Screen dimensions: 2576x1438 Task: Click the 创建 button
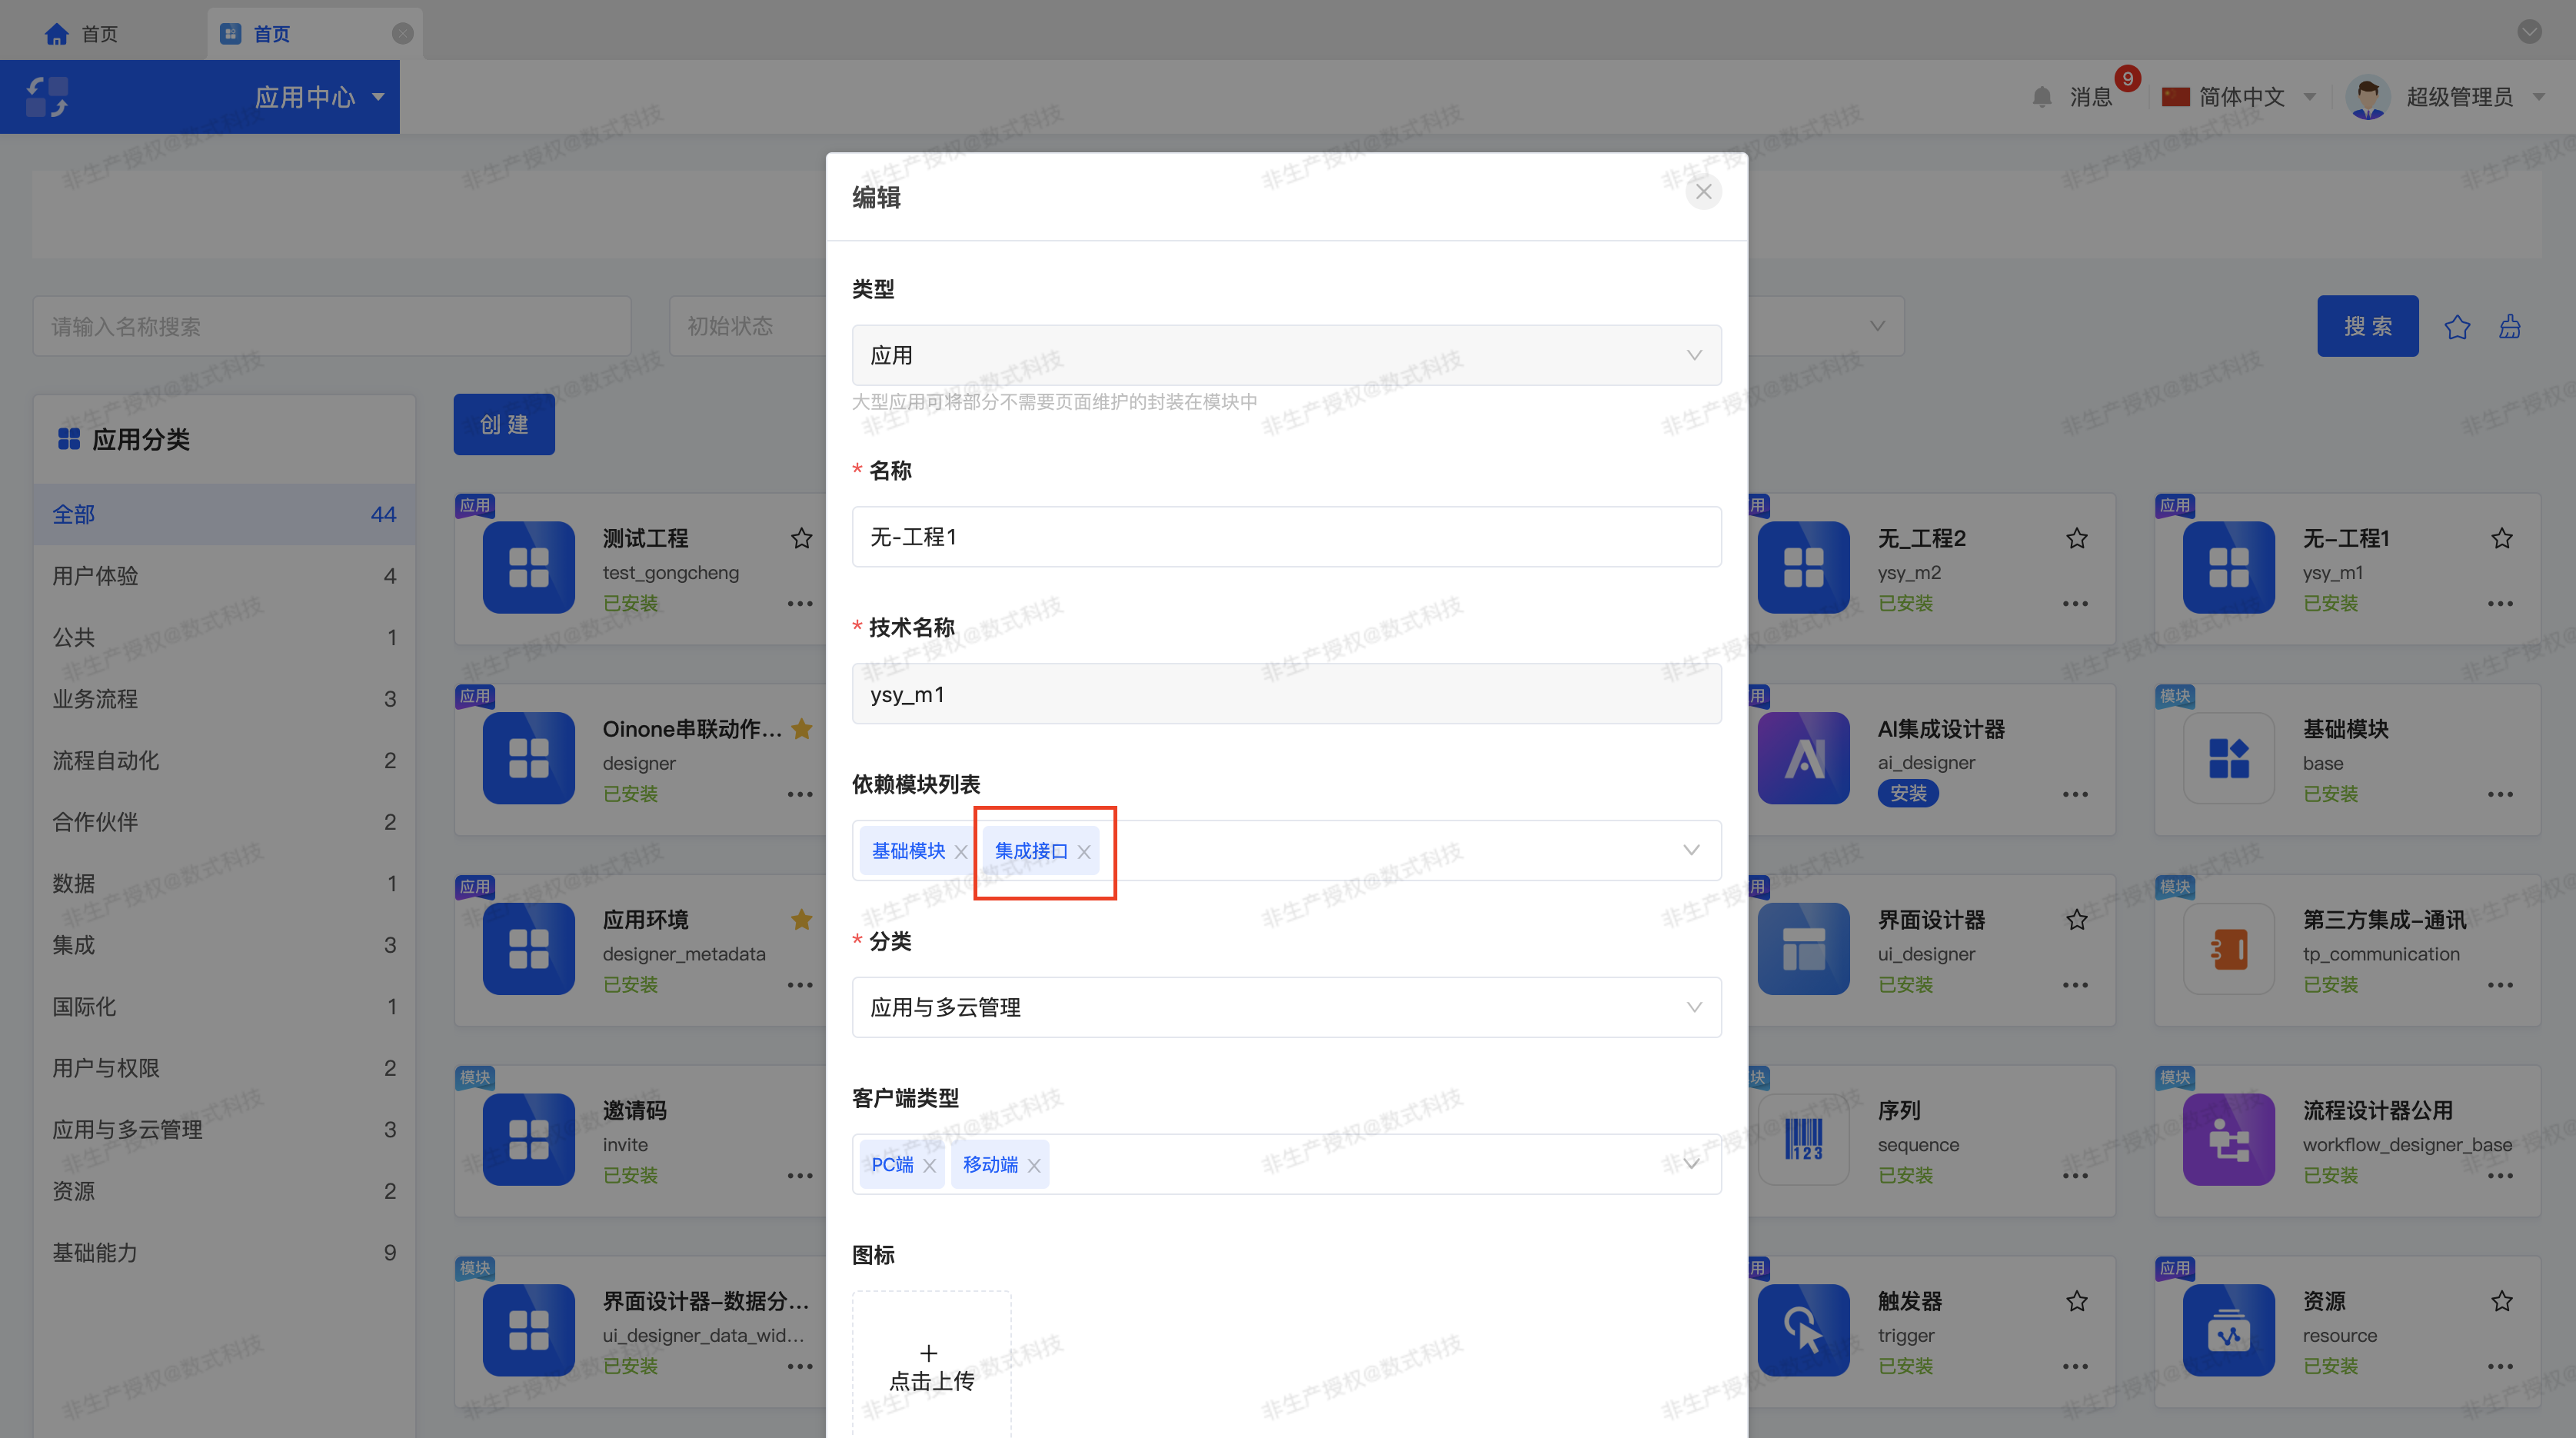pos(504,424)
